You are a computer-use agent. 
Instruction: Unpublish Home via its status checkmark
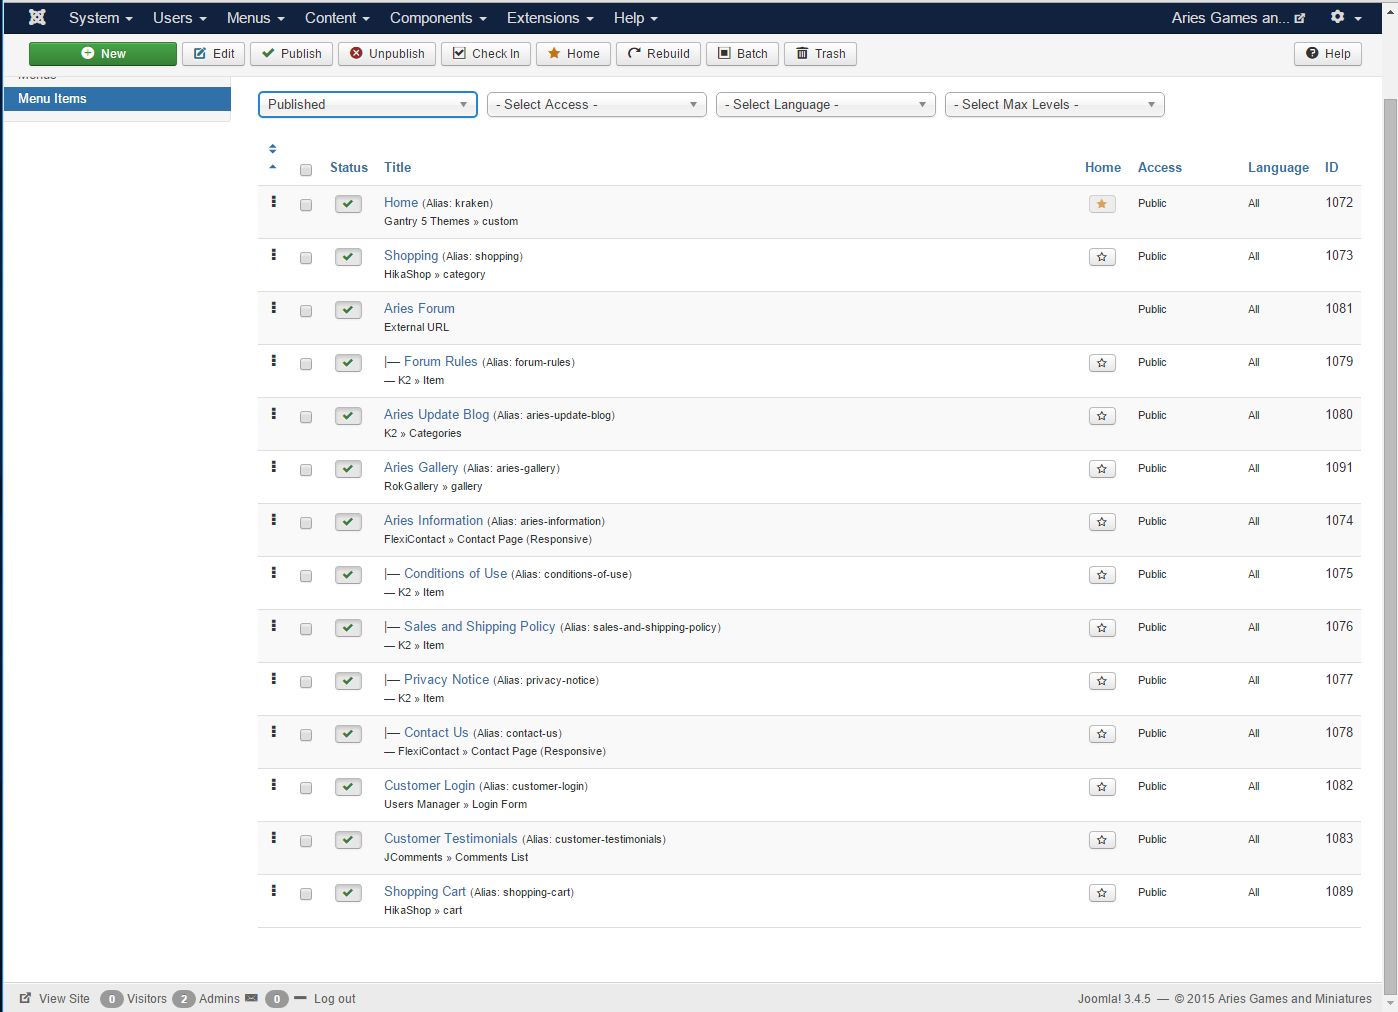coord(348,204)
